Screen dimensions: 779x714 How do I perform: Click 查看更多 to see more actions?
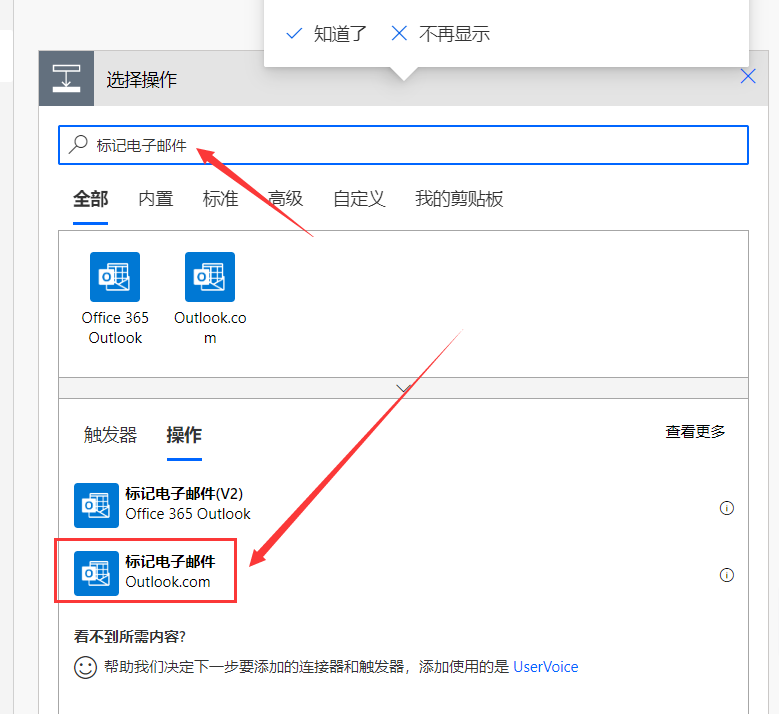(695, 432)
